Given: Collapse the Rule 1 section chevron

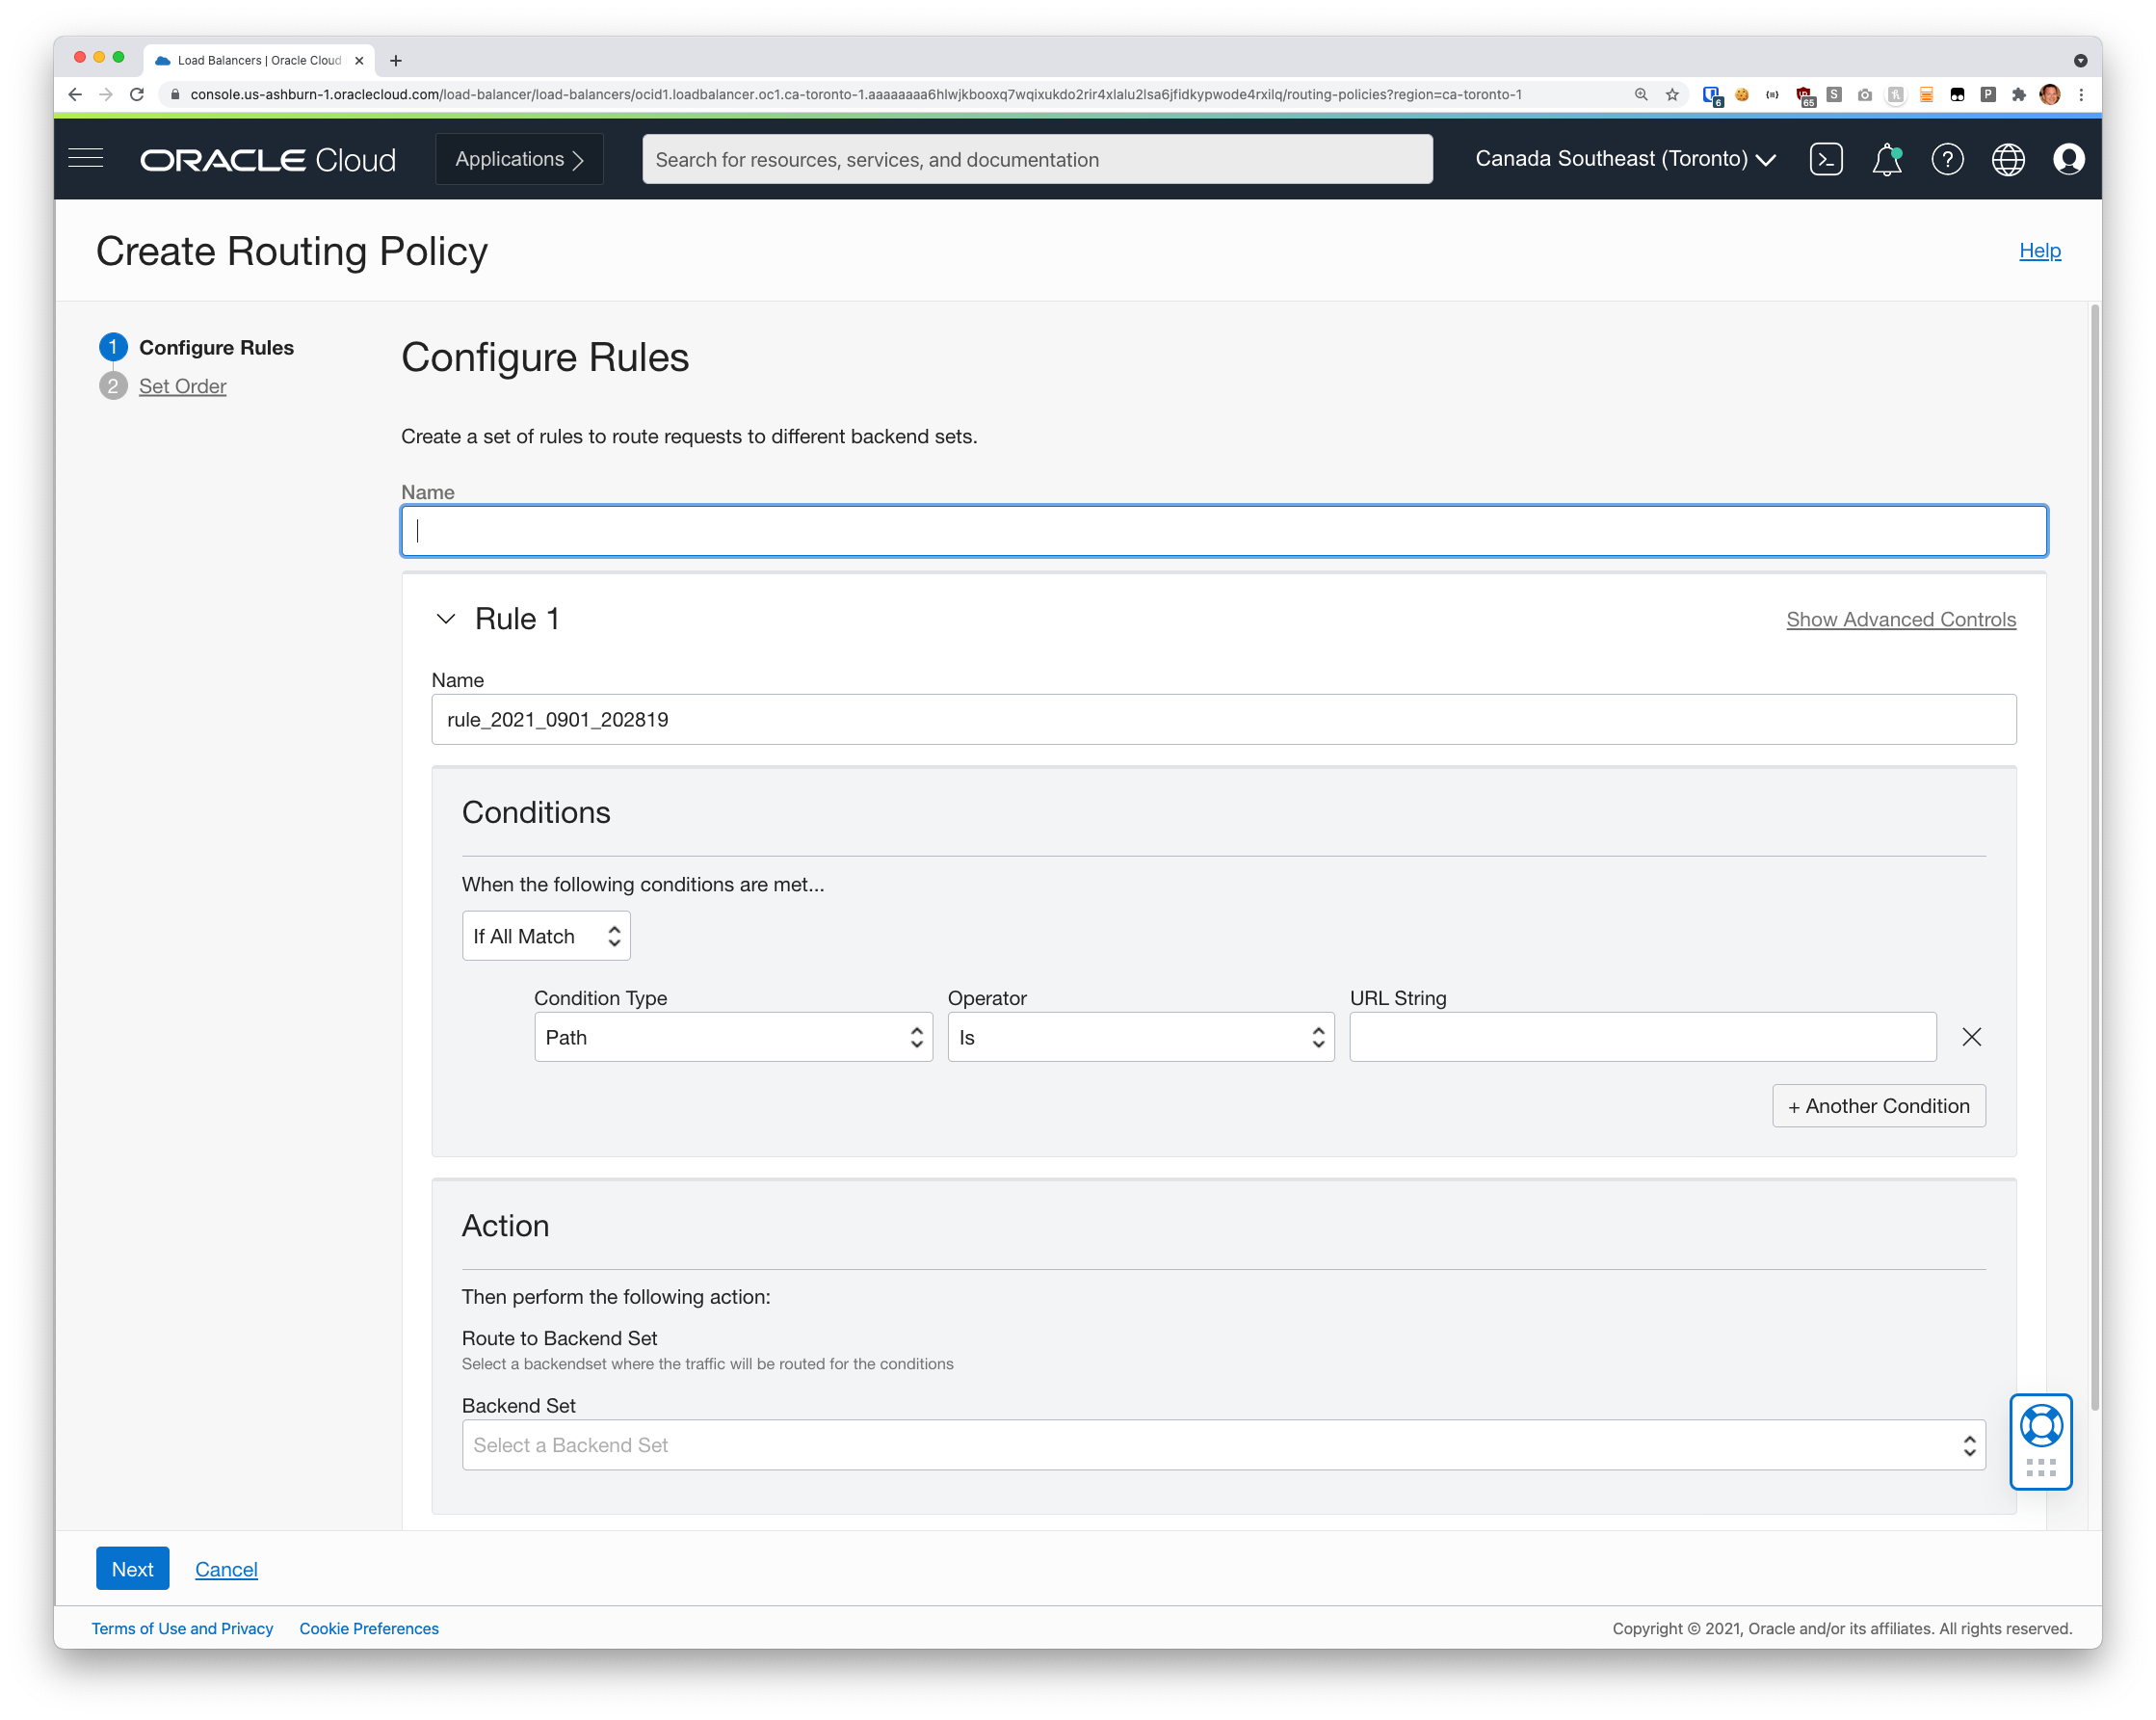Looking at the screenshot, I should coord(446,619).
